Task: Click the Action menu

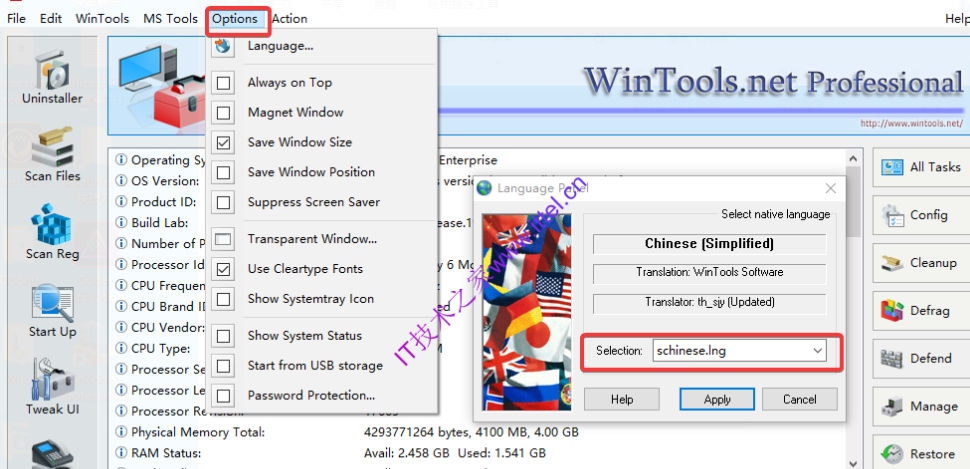Action: 289,18
